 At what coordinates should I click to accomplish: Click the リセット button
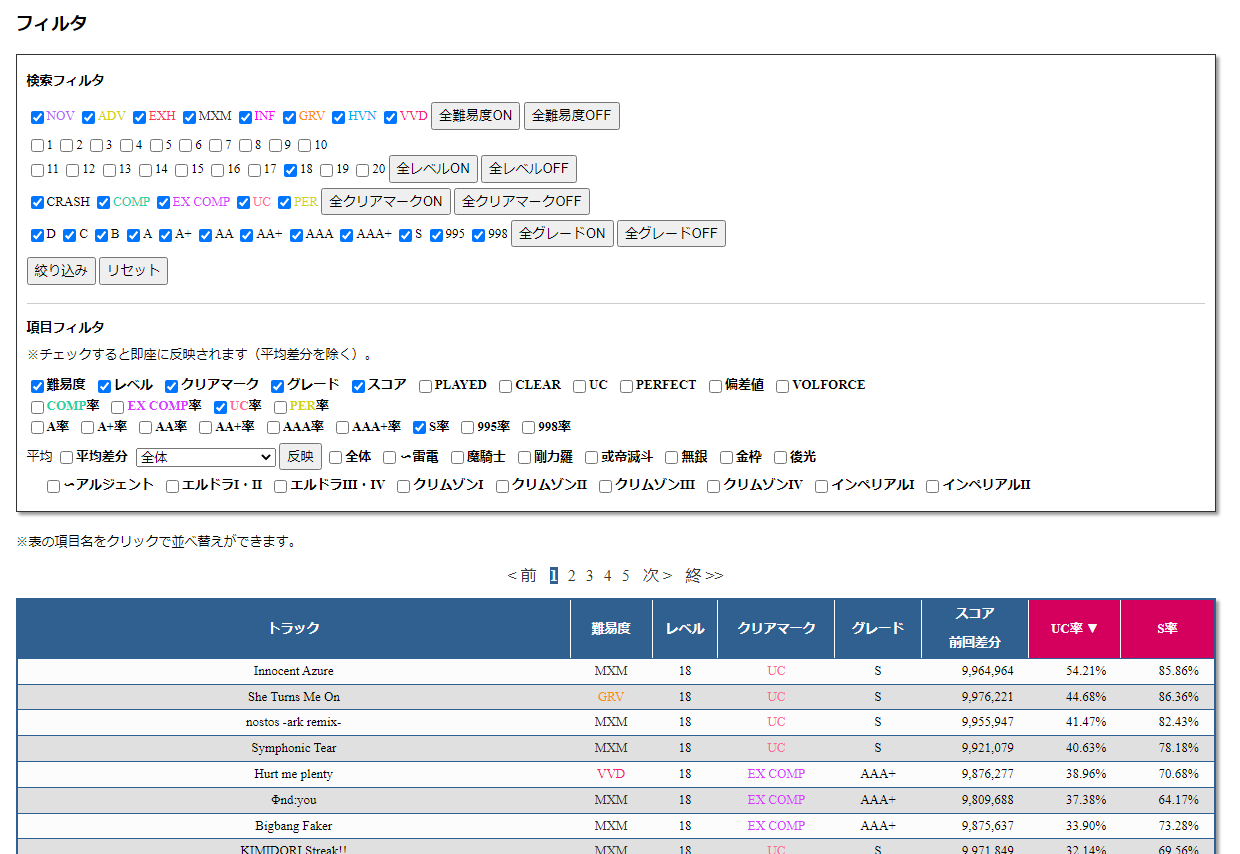[x=133, y=271]
